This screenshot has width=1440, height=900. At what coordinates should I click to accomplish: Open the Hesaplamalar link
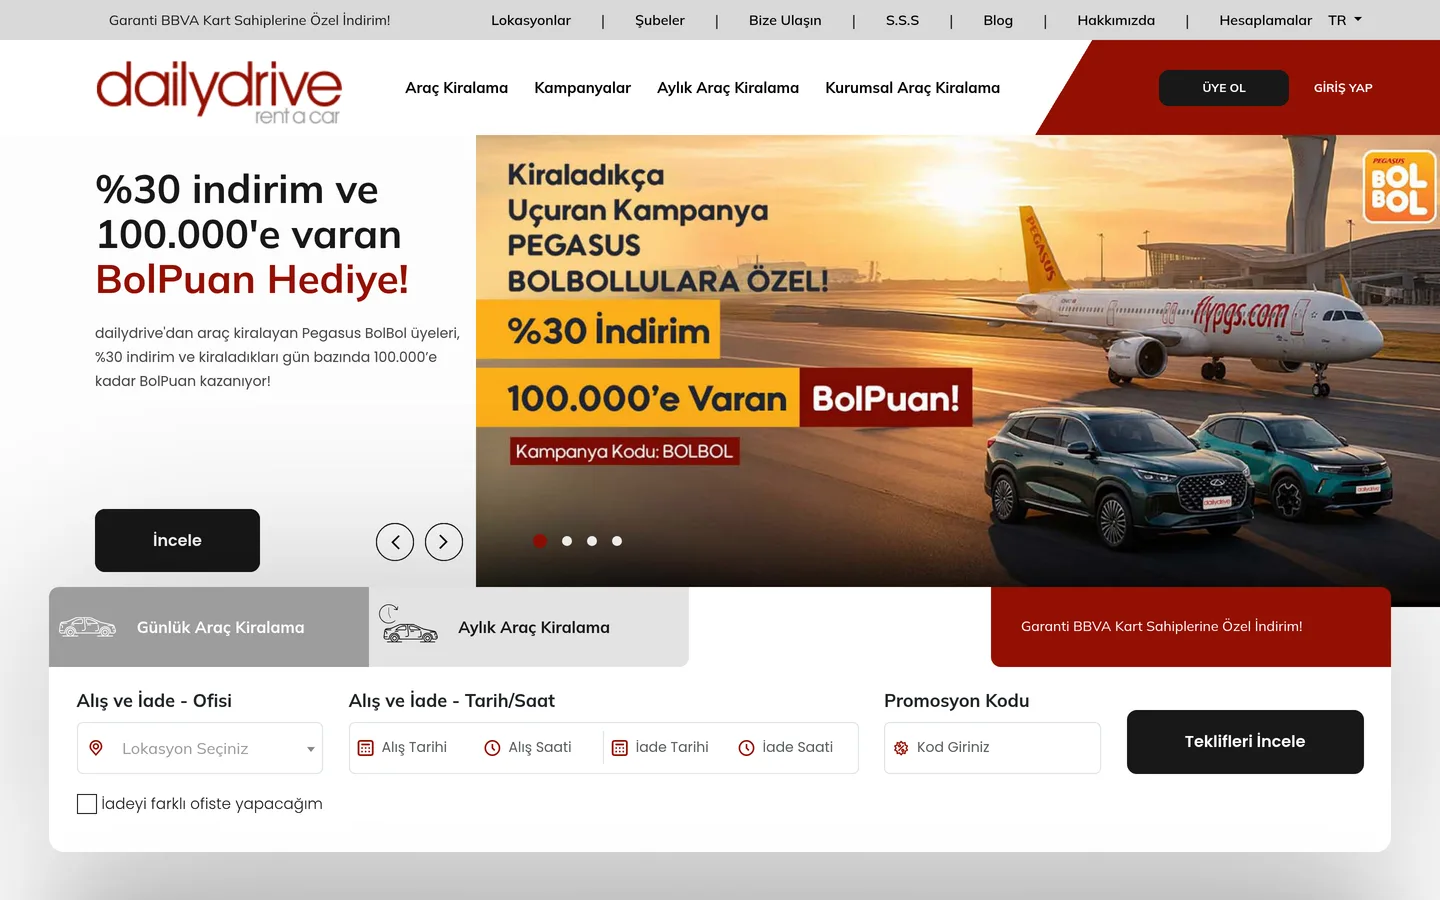[1265, 20]
